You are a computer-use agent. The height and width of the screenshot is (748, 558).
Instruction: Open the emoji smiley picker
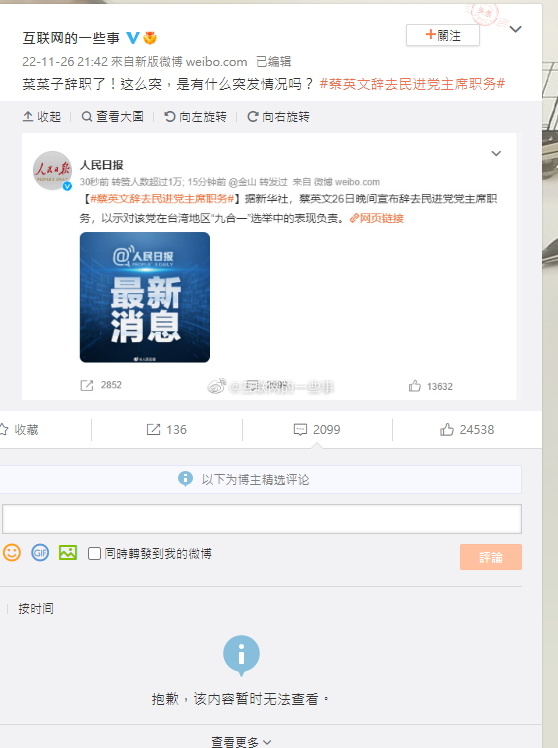(12, 553)
